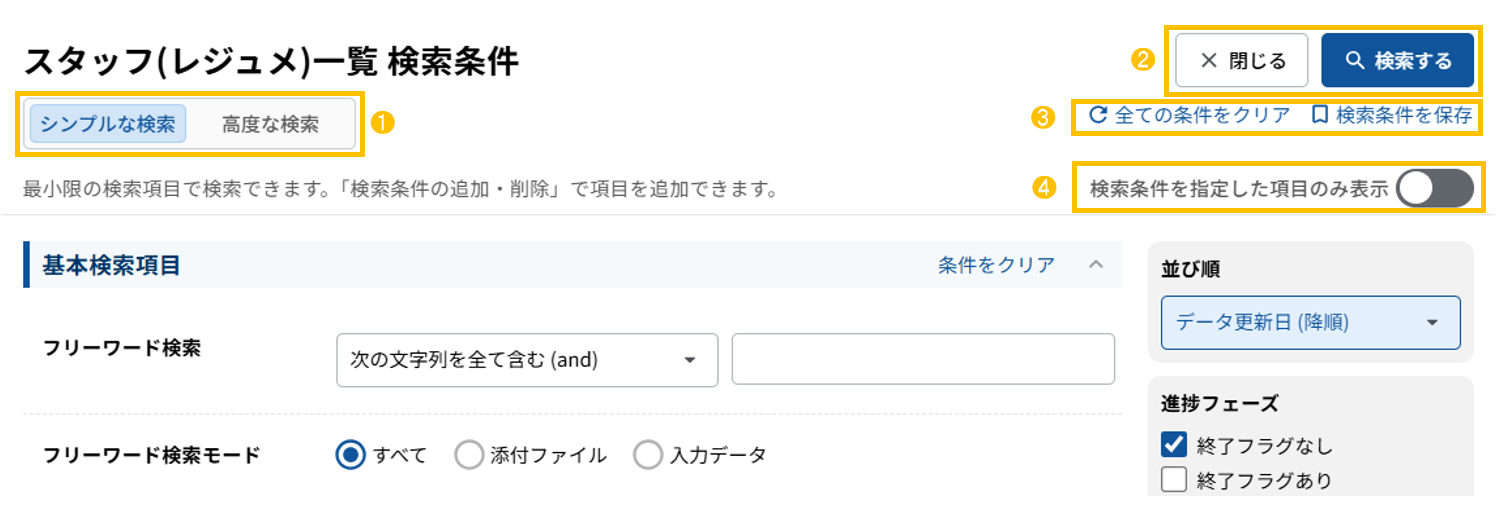Select the 添付ファイル radio option

point(469,456)
